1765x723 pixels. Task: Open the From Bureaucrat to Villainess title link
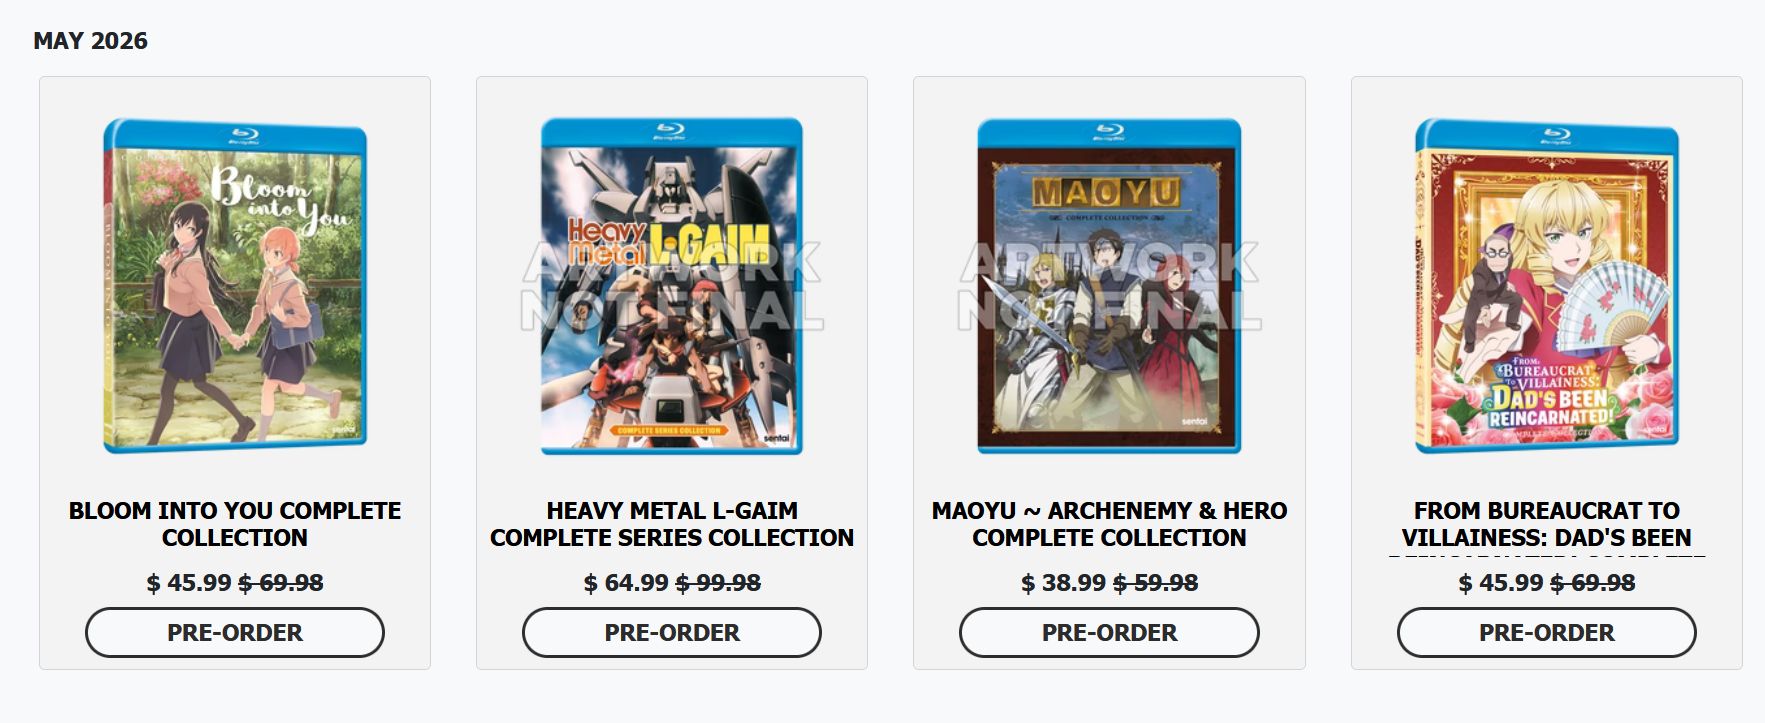point(1547,526)
